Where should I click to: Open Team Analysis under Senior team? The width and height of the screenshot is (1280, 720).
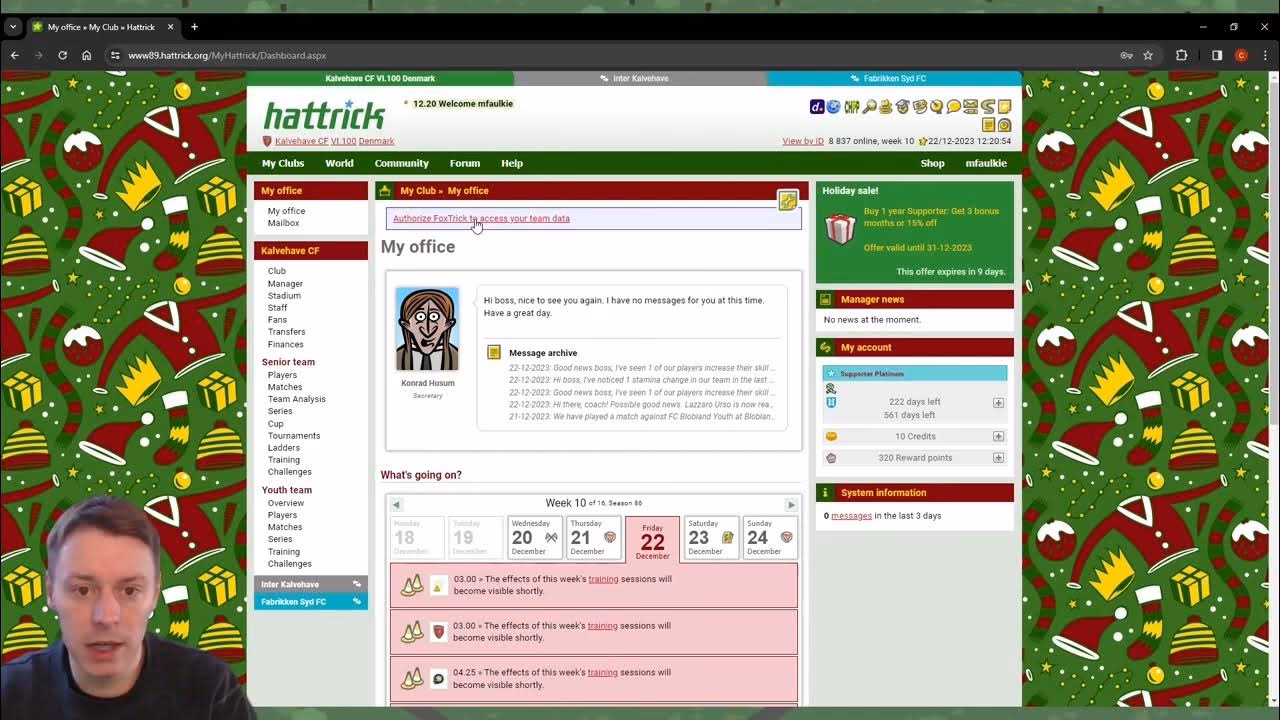[297, 399]
